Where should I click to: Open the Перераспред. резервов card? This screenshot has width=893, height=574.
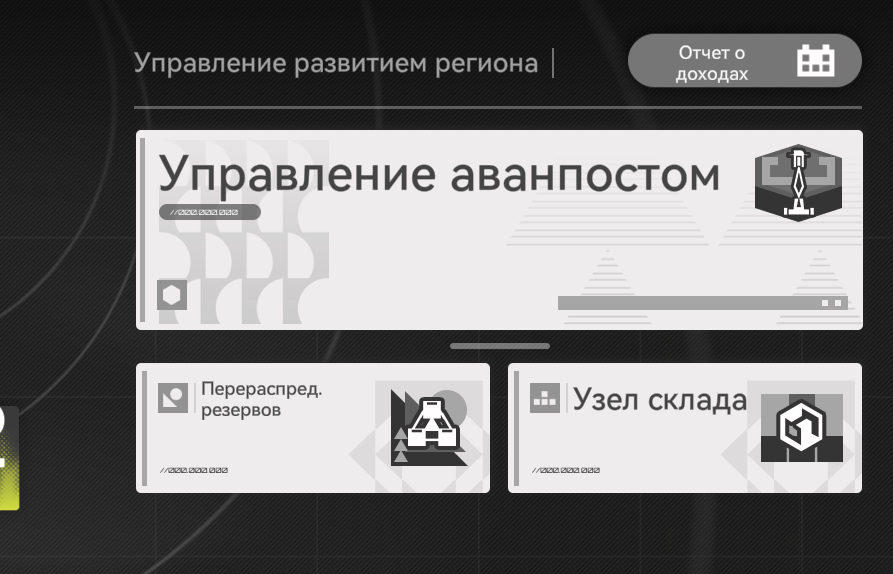tap(313, 428)
